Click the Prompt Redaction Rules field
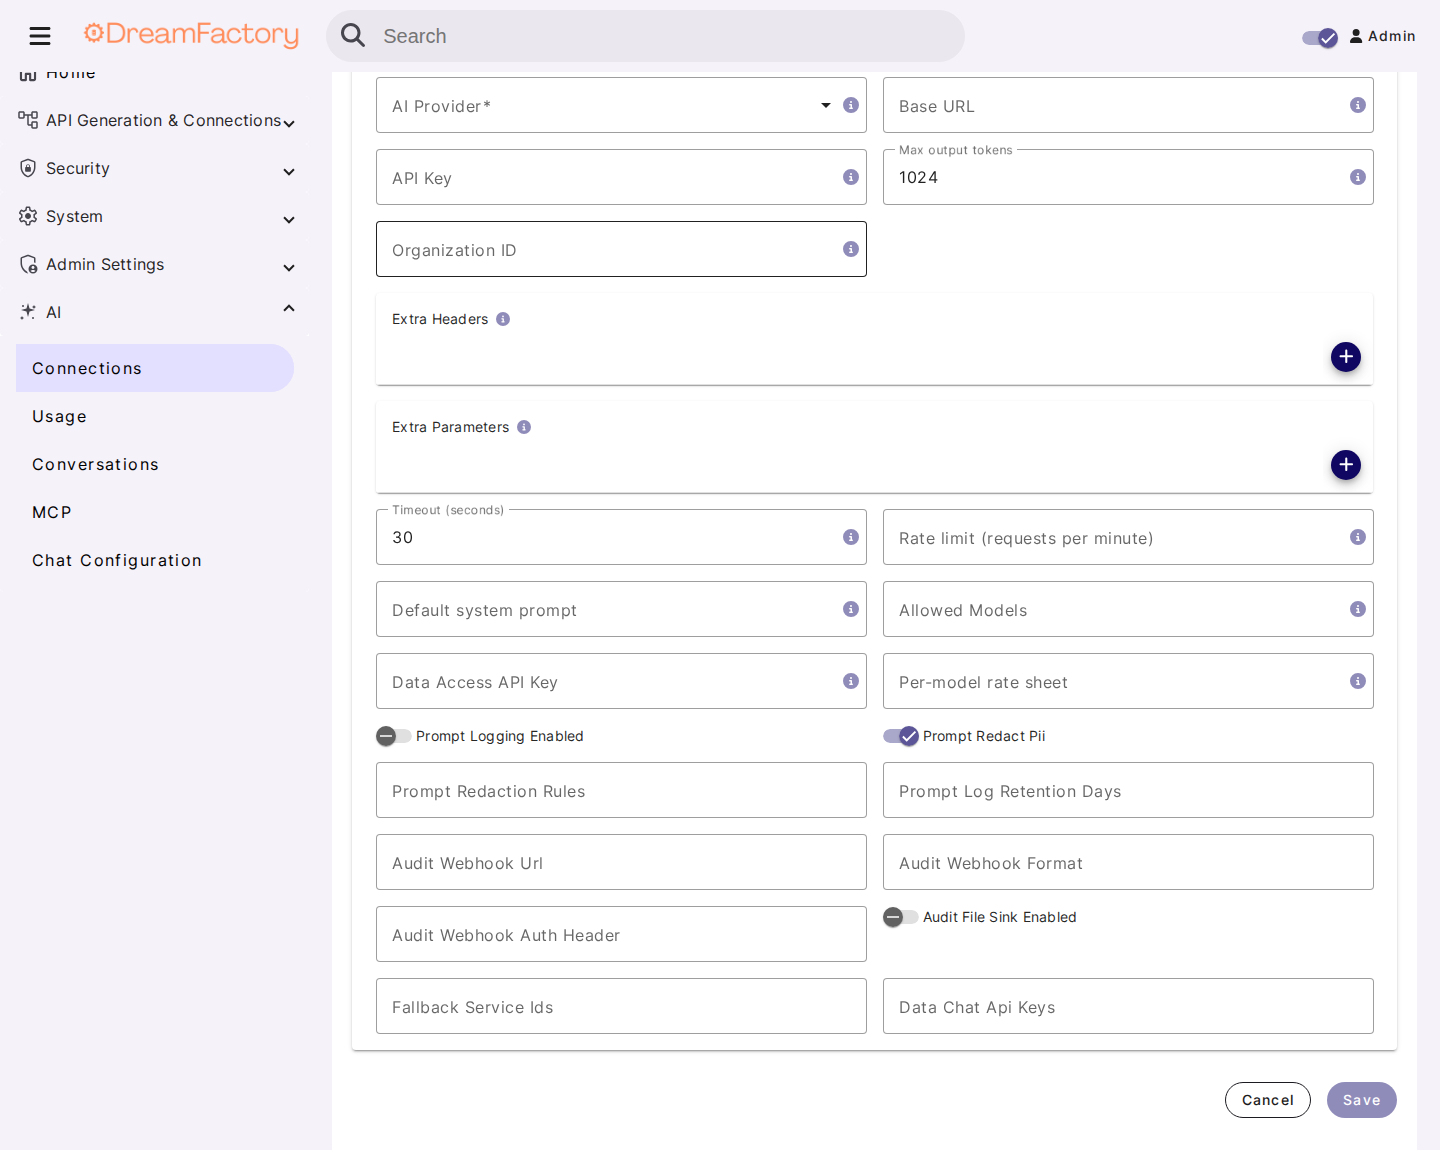 [621, 790]
